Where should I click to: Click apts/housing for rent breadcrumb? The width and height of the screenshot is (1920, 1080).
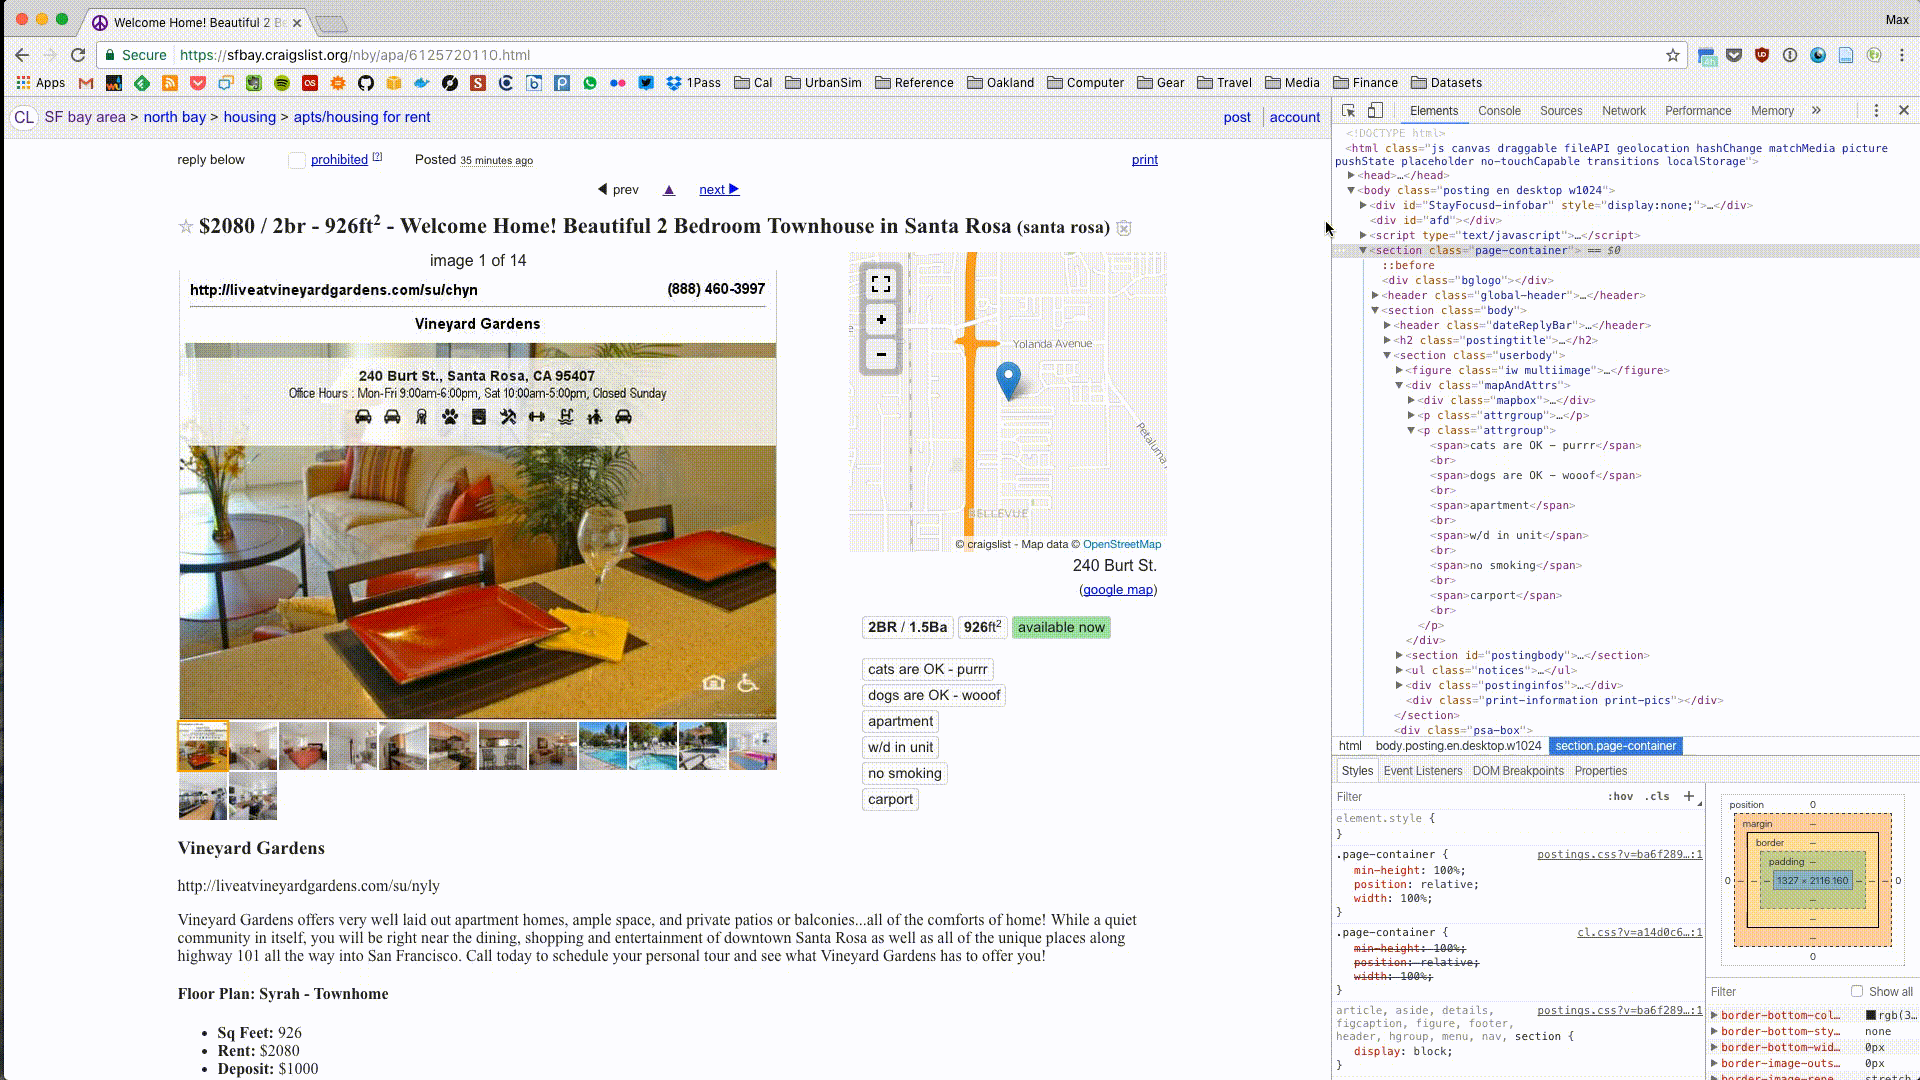(x=361, y=117)
